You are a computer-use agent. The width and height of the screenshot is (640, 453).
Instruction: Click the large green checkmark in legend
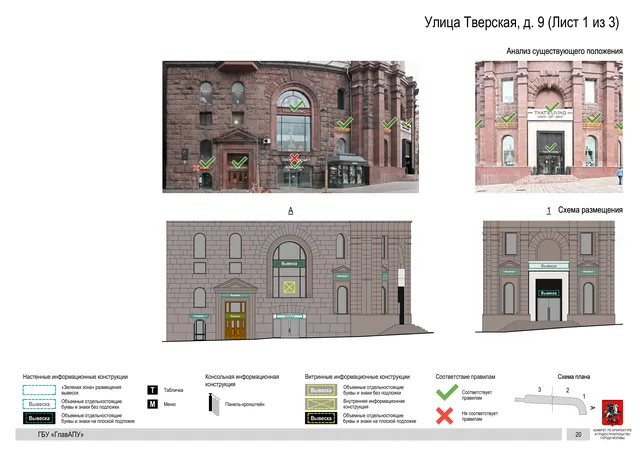tap(447, 392)
